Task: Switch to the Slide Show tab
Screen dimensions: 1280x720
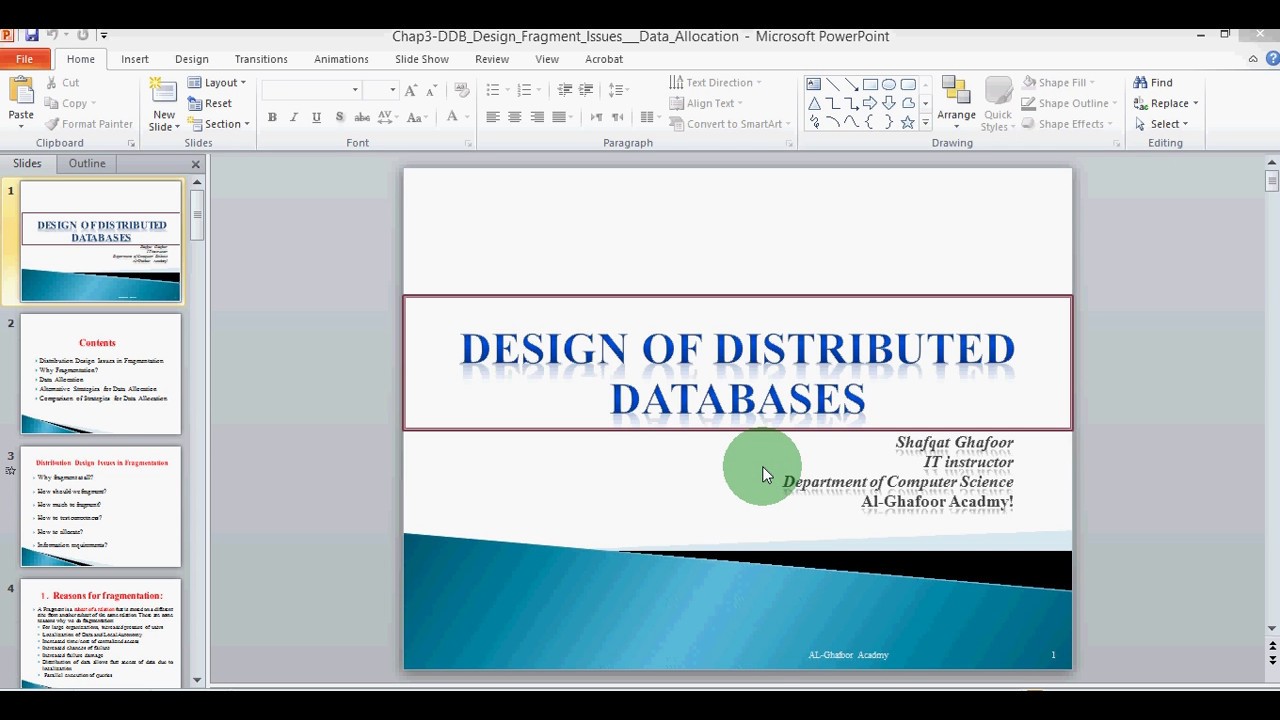Action: coord(422,59)
